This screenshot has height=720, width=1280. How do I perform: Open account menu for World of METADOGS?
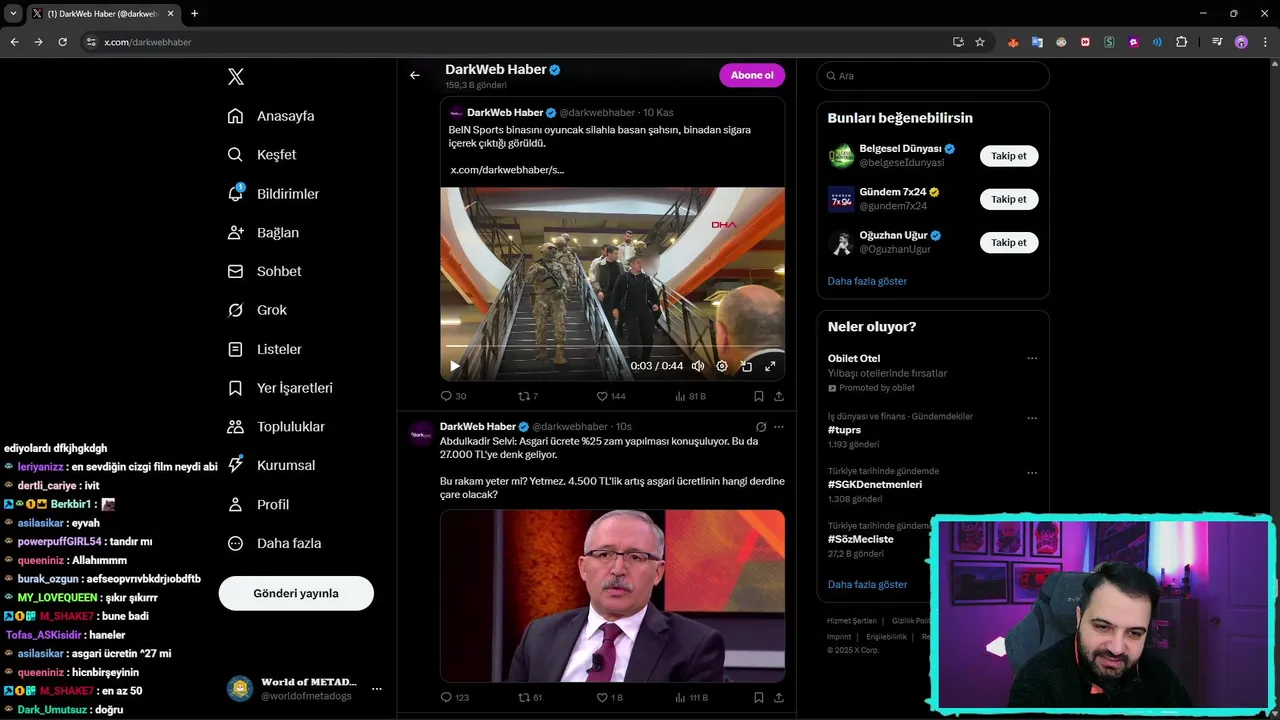(x=376, y=689)
